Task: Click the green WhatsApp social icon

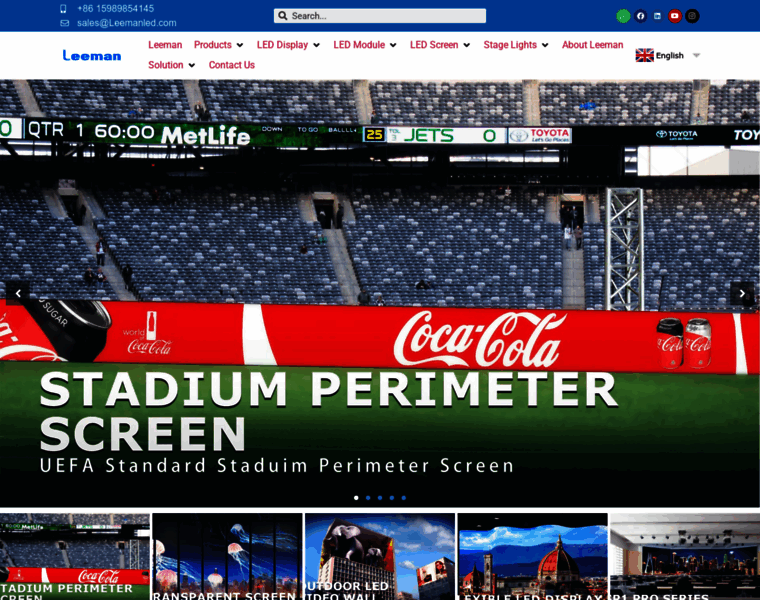Action: 623,16
